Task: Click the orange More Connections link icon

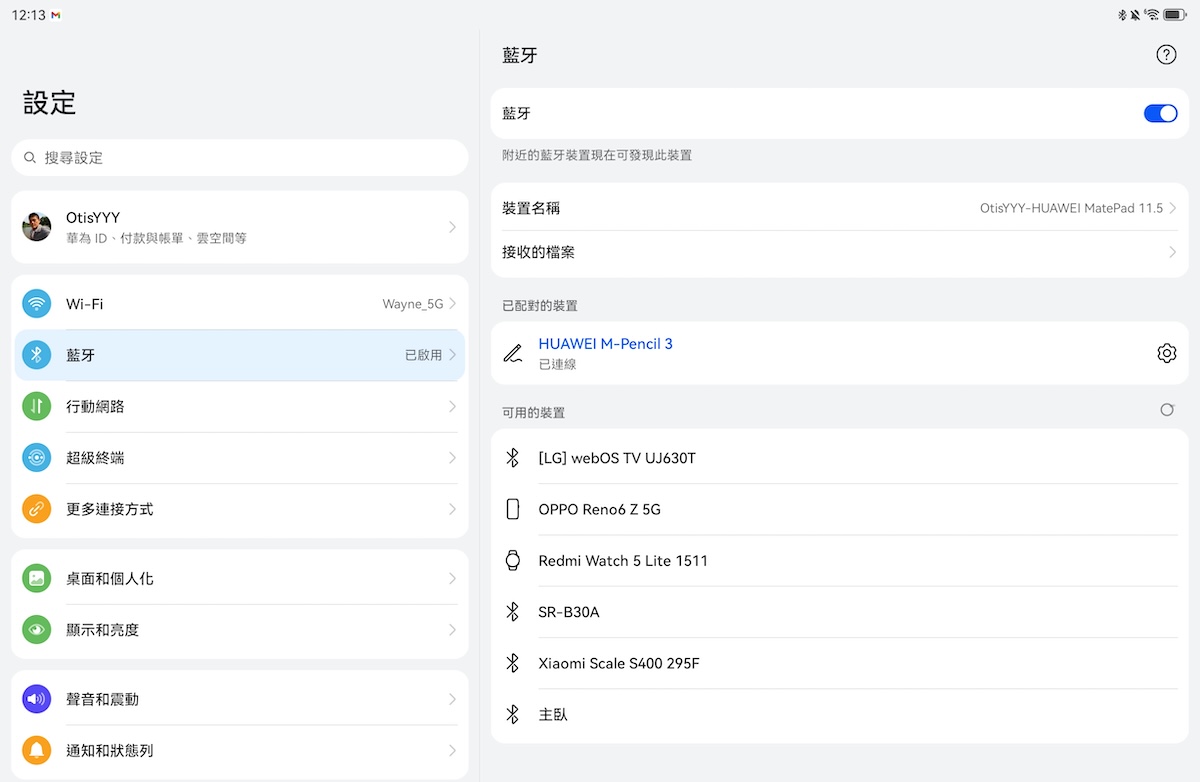Action: [x=37, y=509]
